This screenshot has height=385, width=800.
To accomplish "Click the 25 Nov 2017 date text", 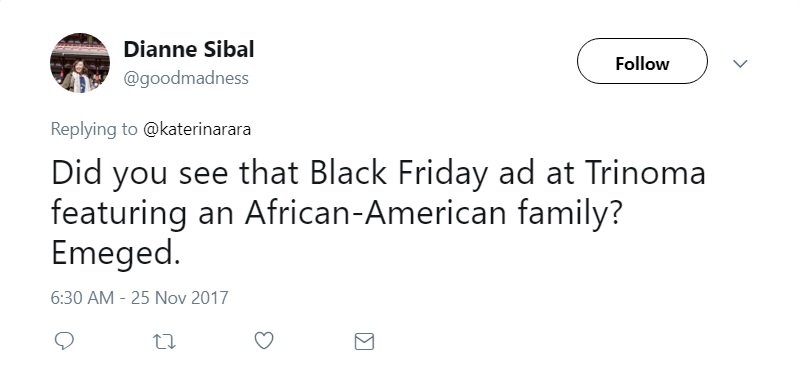I will [180, 298].
